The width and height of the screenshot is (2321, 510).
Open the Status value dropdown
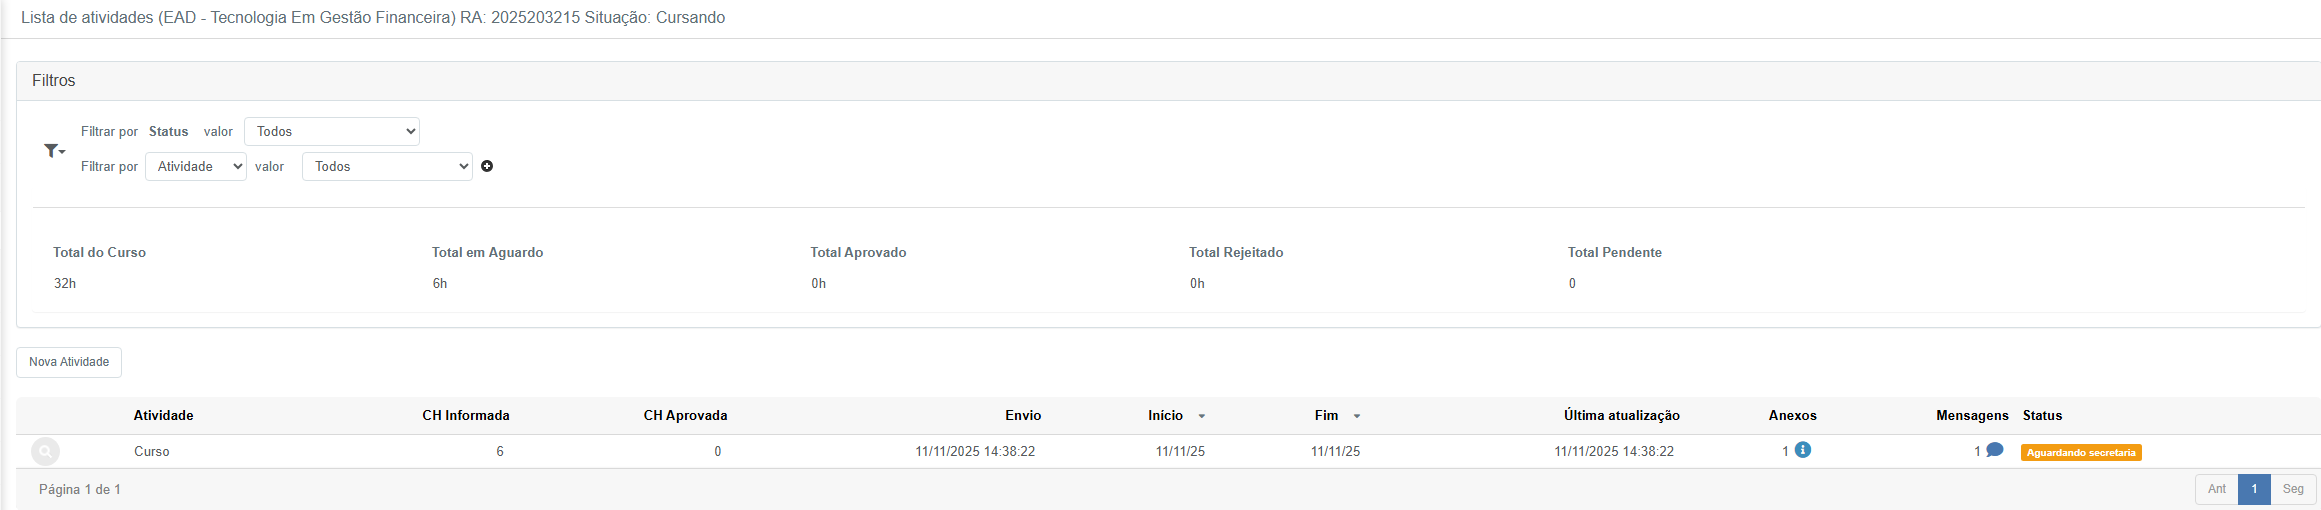click(331, 131)
